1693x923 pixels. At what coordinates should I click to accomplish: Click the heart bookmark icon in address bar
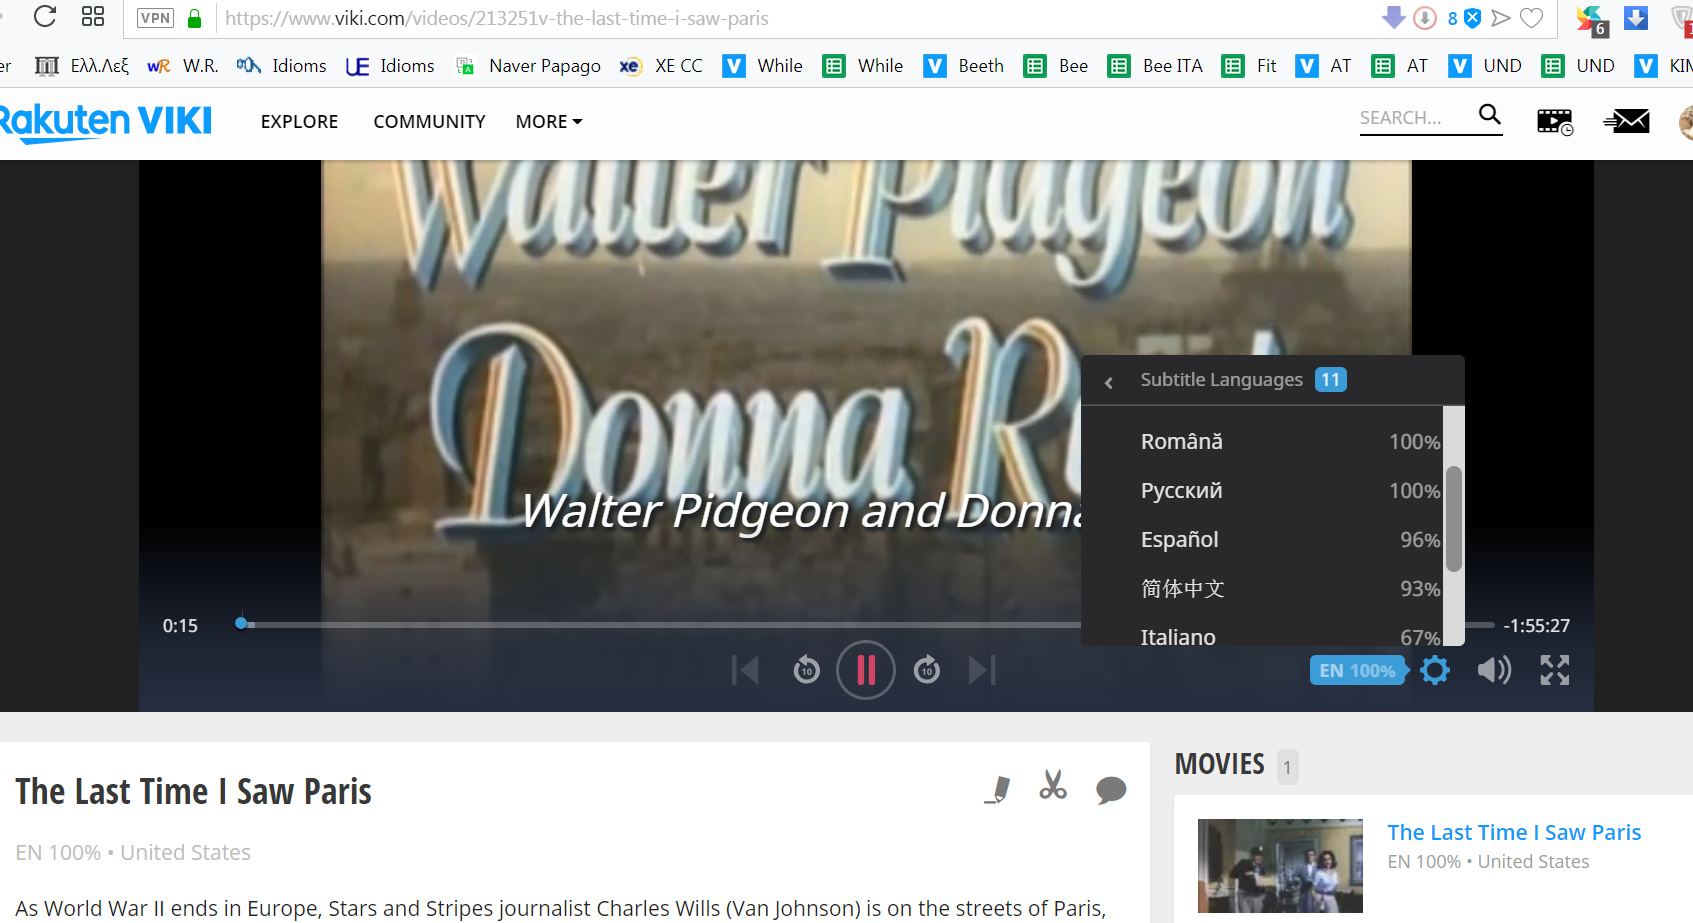(x=1531, y=18)
